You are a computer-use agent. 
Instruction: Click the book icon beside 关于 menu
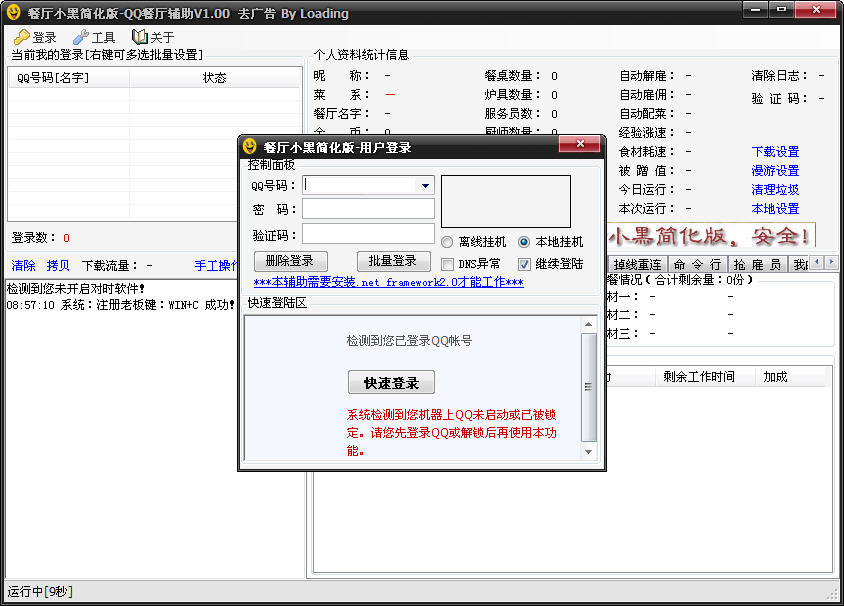point(139,37)
